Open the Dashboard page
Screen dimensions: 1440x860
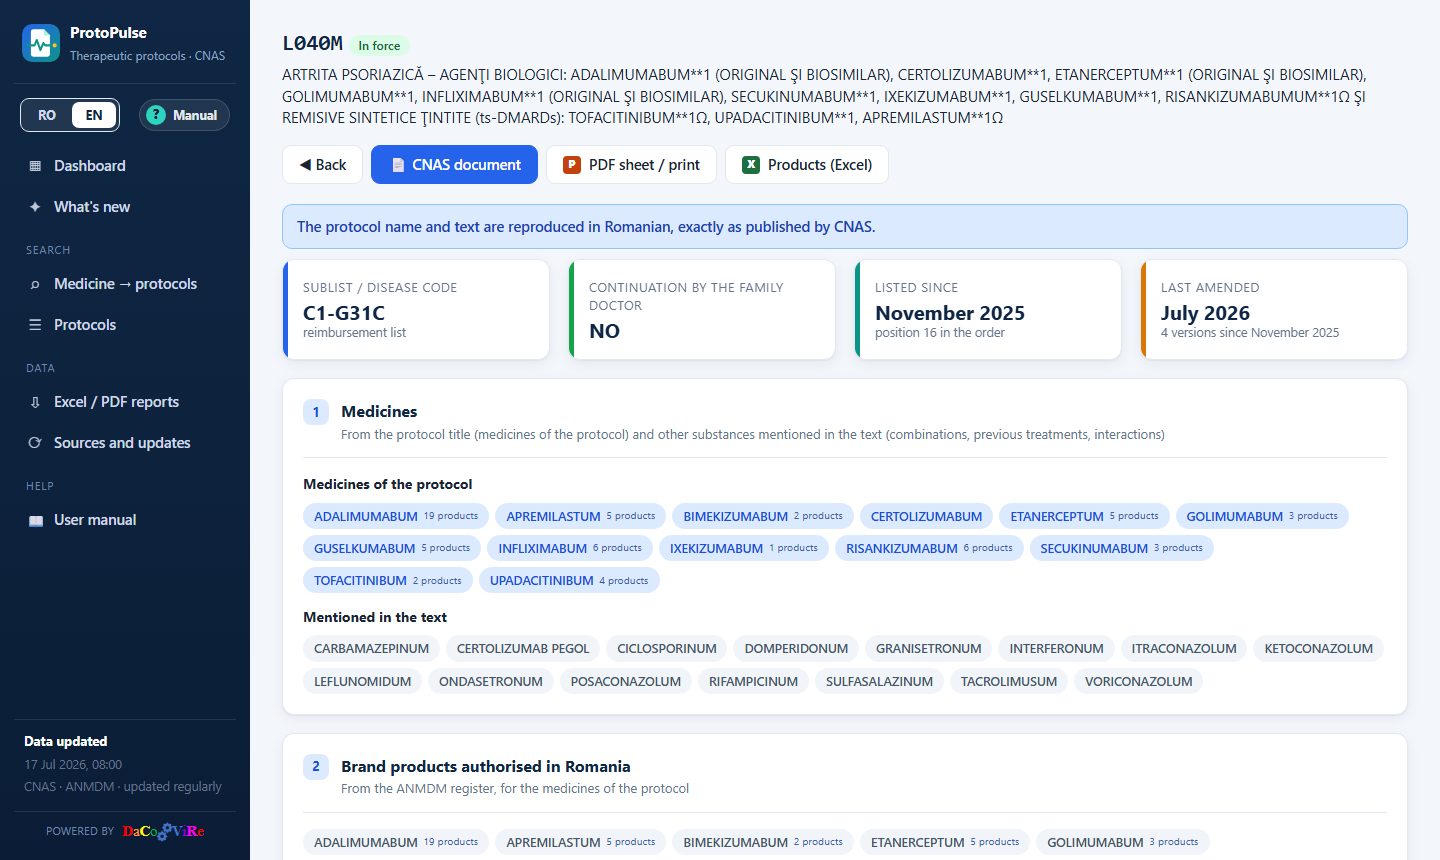(x=125, y=166)
